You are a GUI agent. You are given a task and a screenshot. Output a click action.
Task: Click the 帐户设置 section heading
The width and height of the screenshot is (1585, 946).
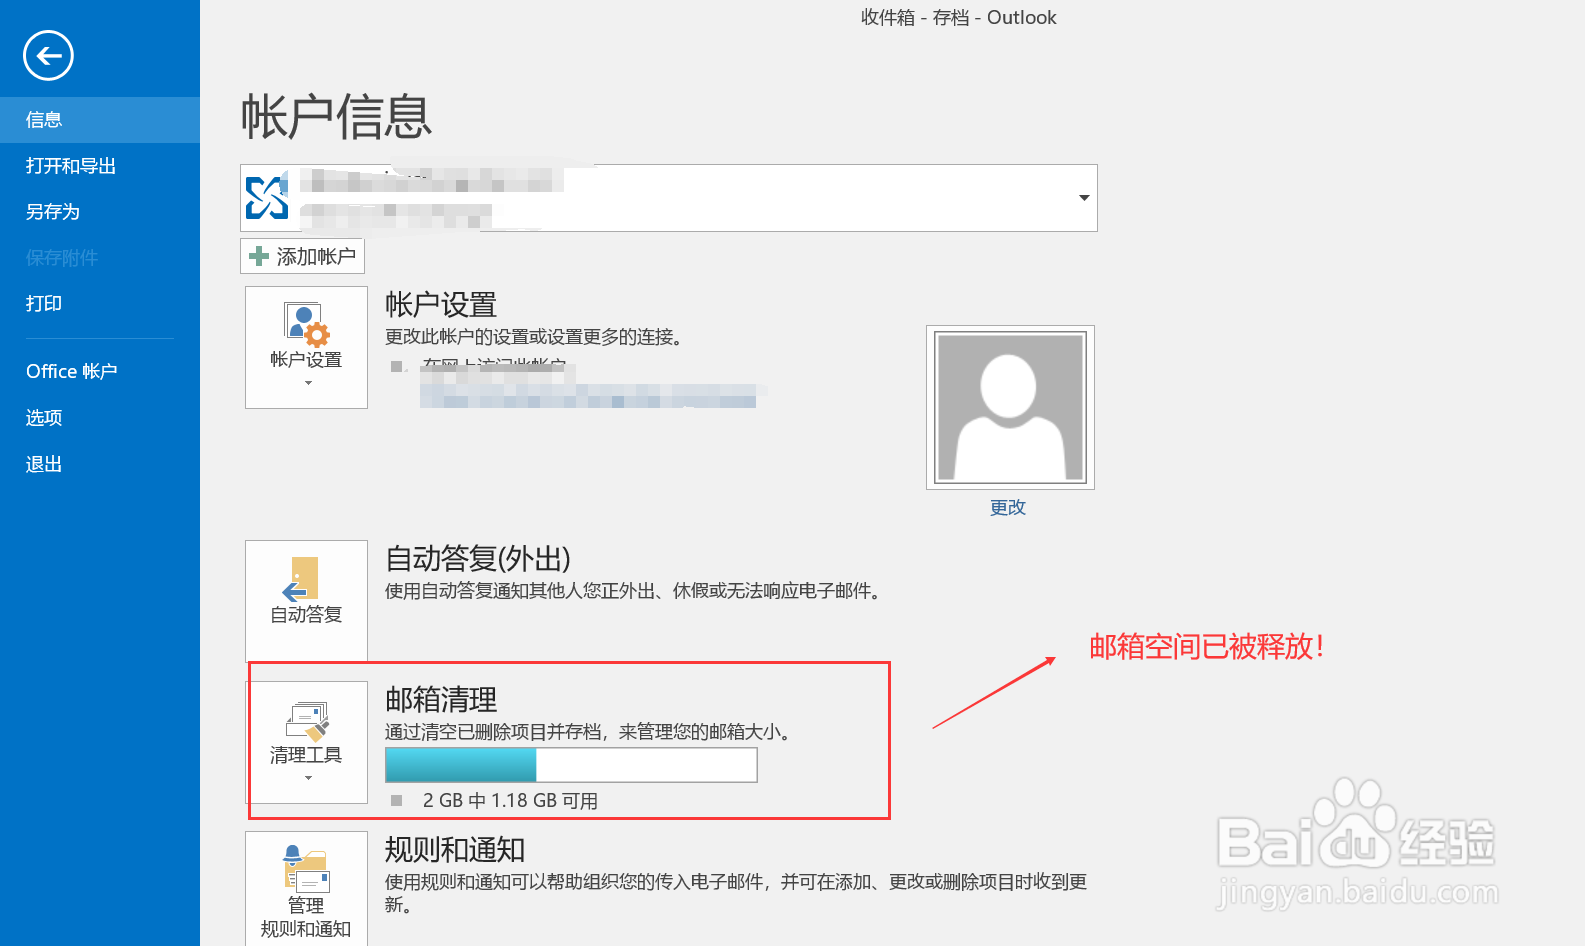click(441, 305)
